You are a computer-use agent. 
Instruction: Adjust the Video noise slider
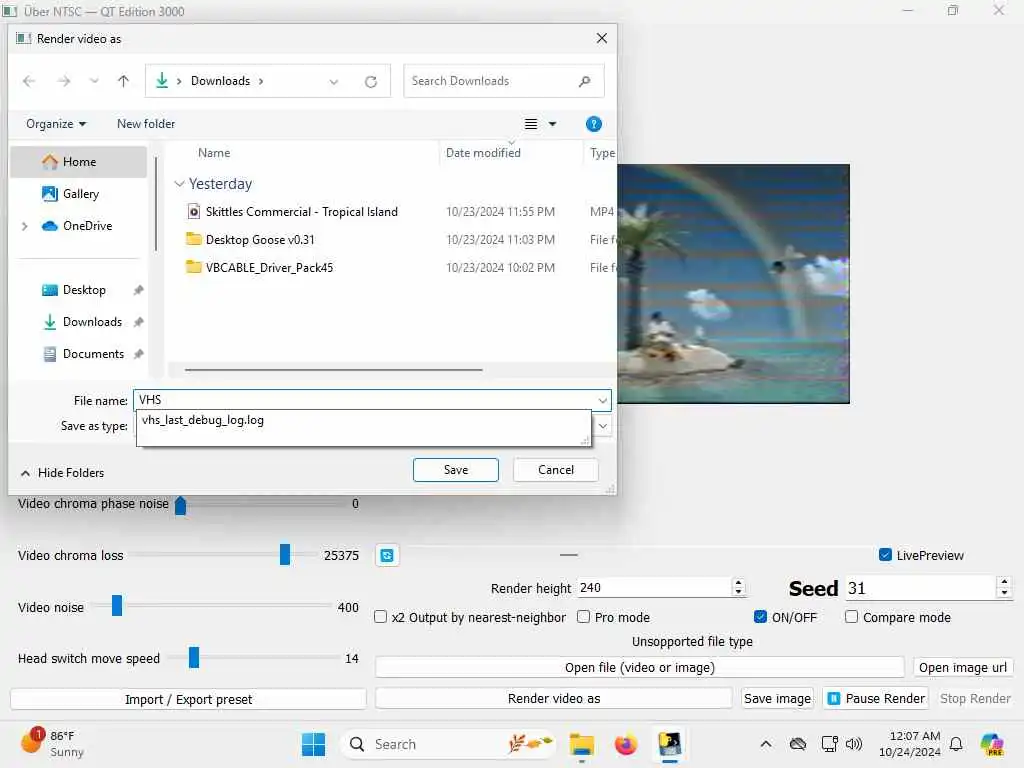117,607
